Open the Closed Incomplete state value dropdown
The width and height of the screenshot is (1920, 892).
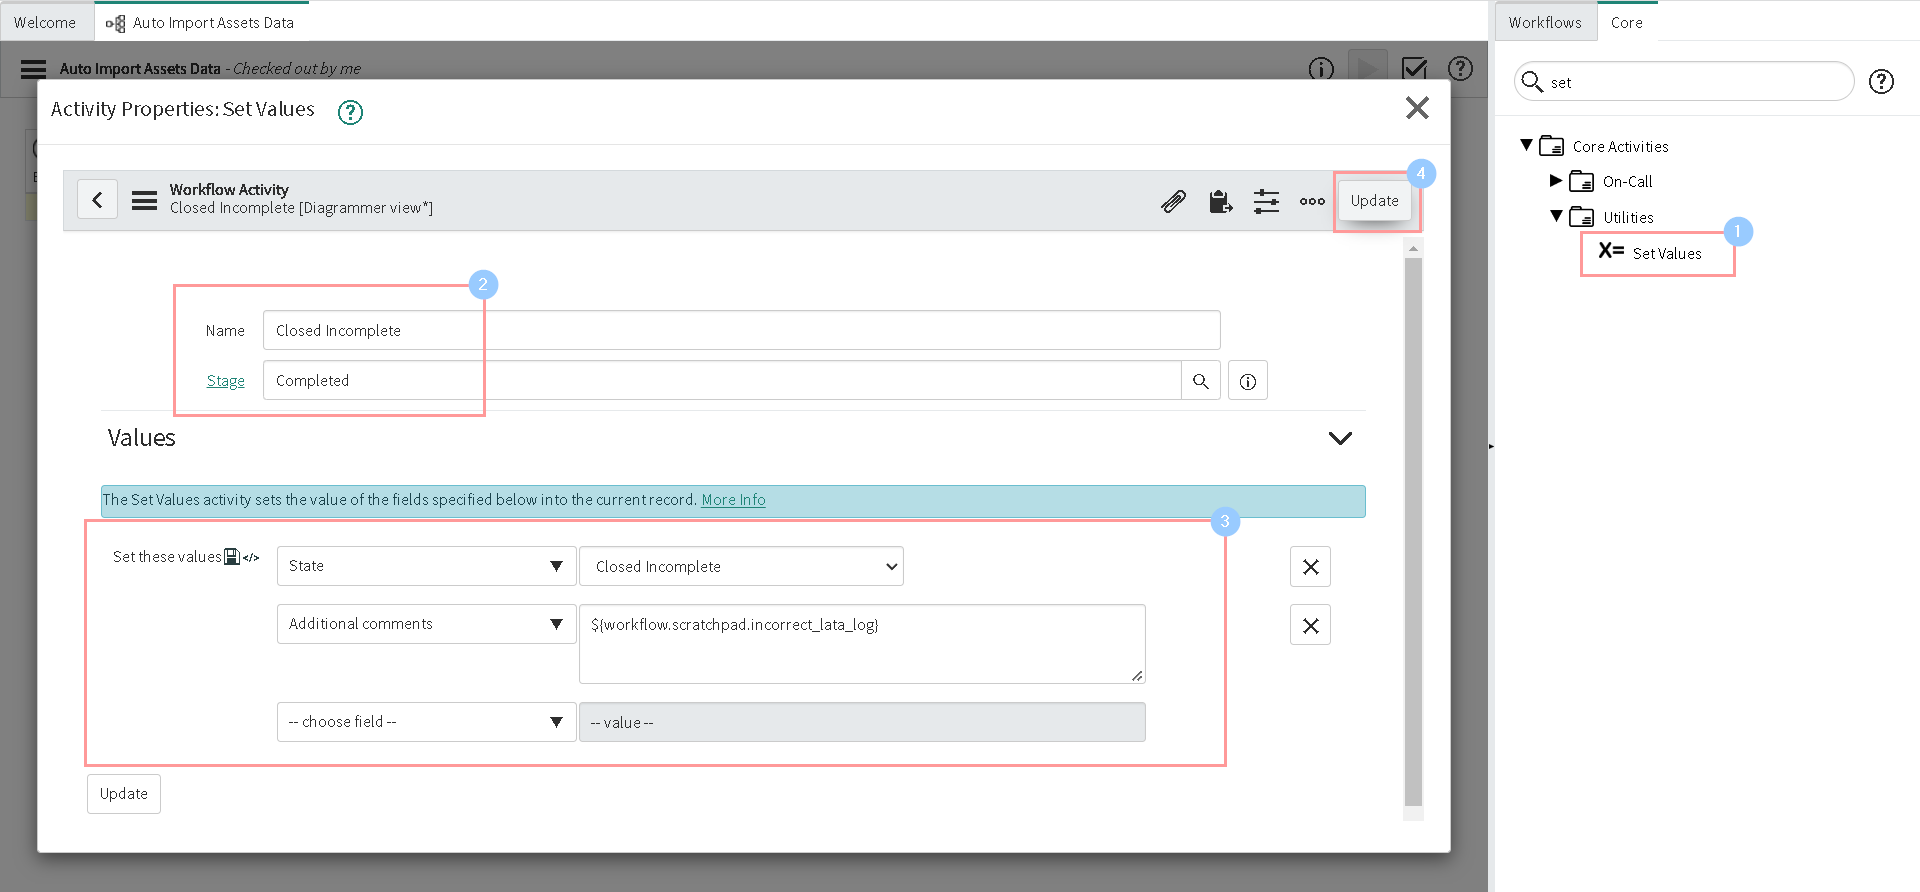[x=741, y=566]
